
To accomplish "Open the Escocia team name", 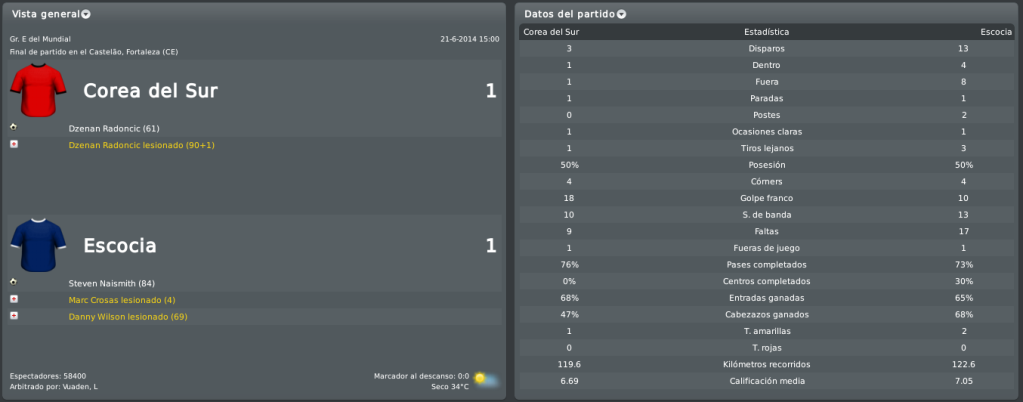I will pyautogui.click(x=120, y=246).
